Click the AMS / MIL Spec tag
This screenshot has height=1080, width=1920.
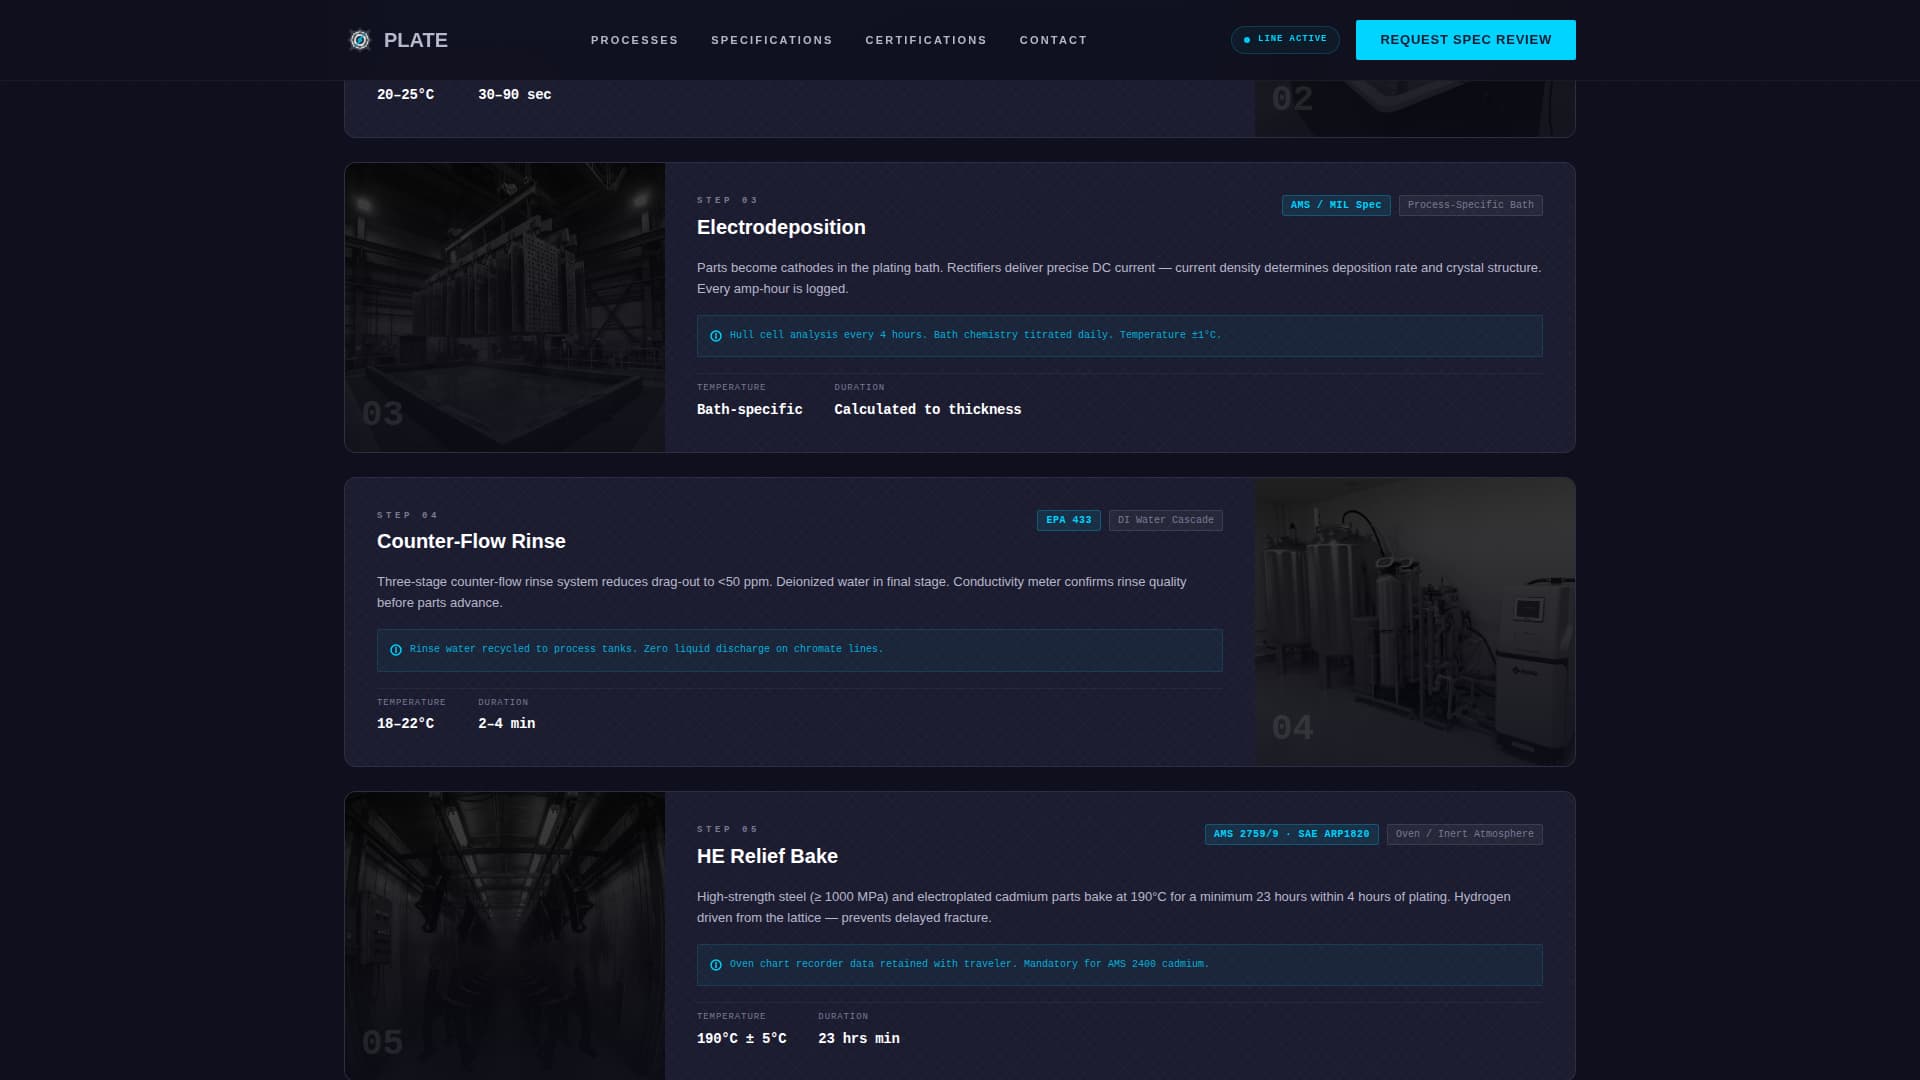pos(1335,205)
